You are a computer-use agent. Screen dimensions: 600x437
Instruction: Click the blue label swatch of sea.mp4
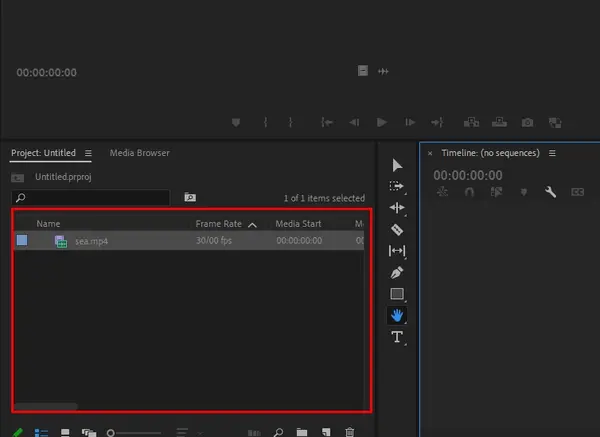(22, 240)
